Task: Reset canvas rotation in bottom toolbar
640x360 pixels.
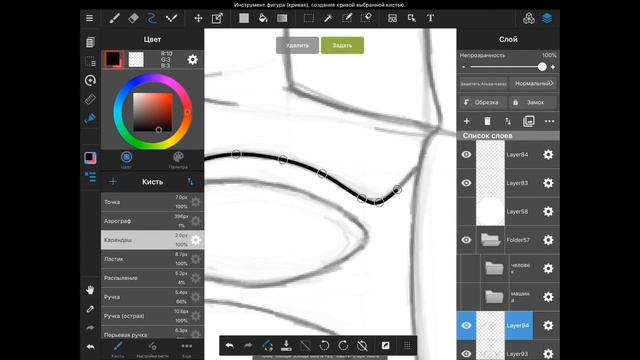Action: (x=362, y=346)
